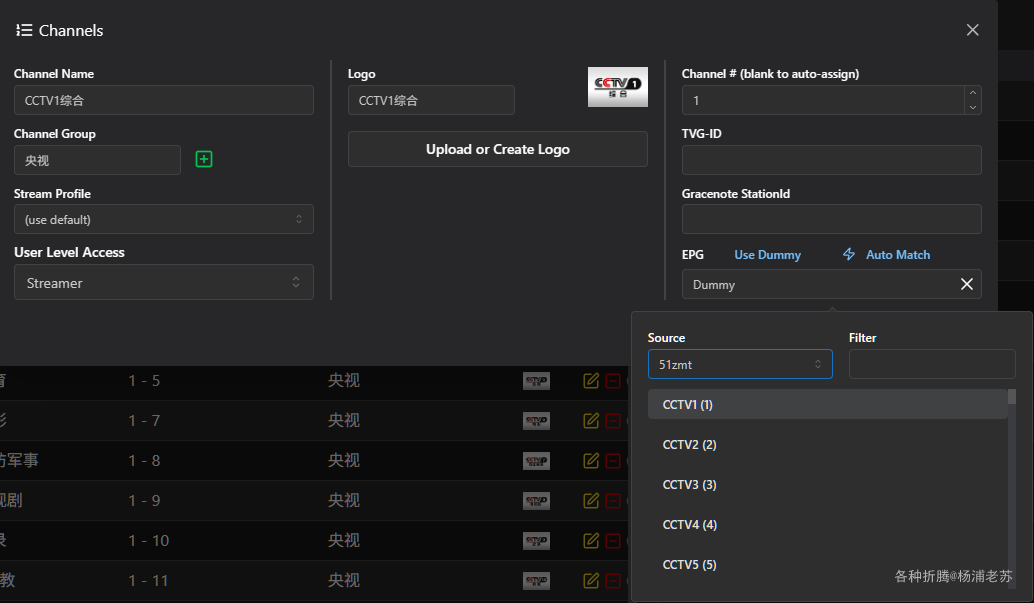The image size is (1034, 603).
Task: Click the Channel Name input field
Action: pos(164,100)
